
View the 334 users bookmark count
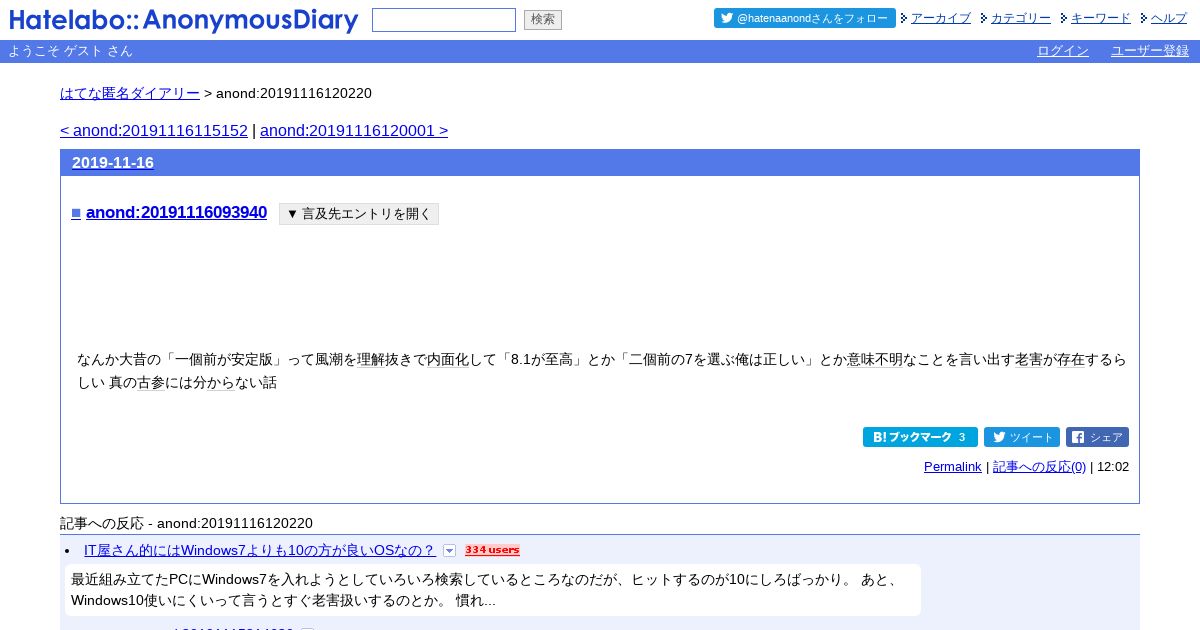pyautogui.click(x=492, y=550)
